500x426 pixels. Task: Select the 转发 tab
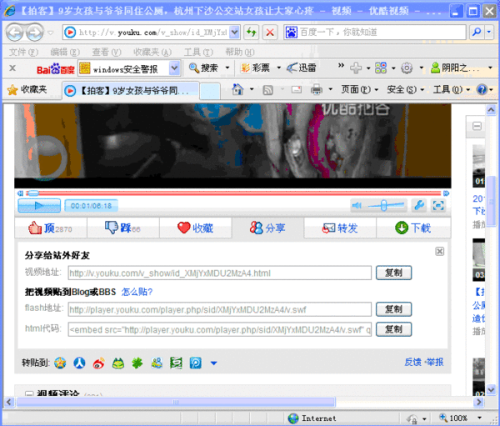[340, 228]
